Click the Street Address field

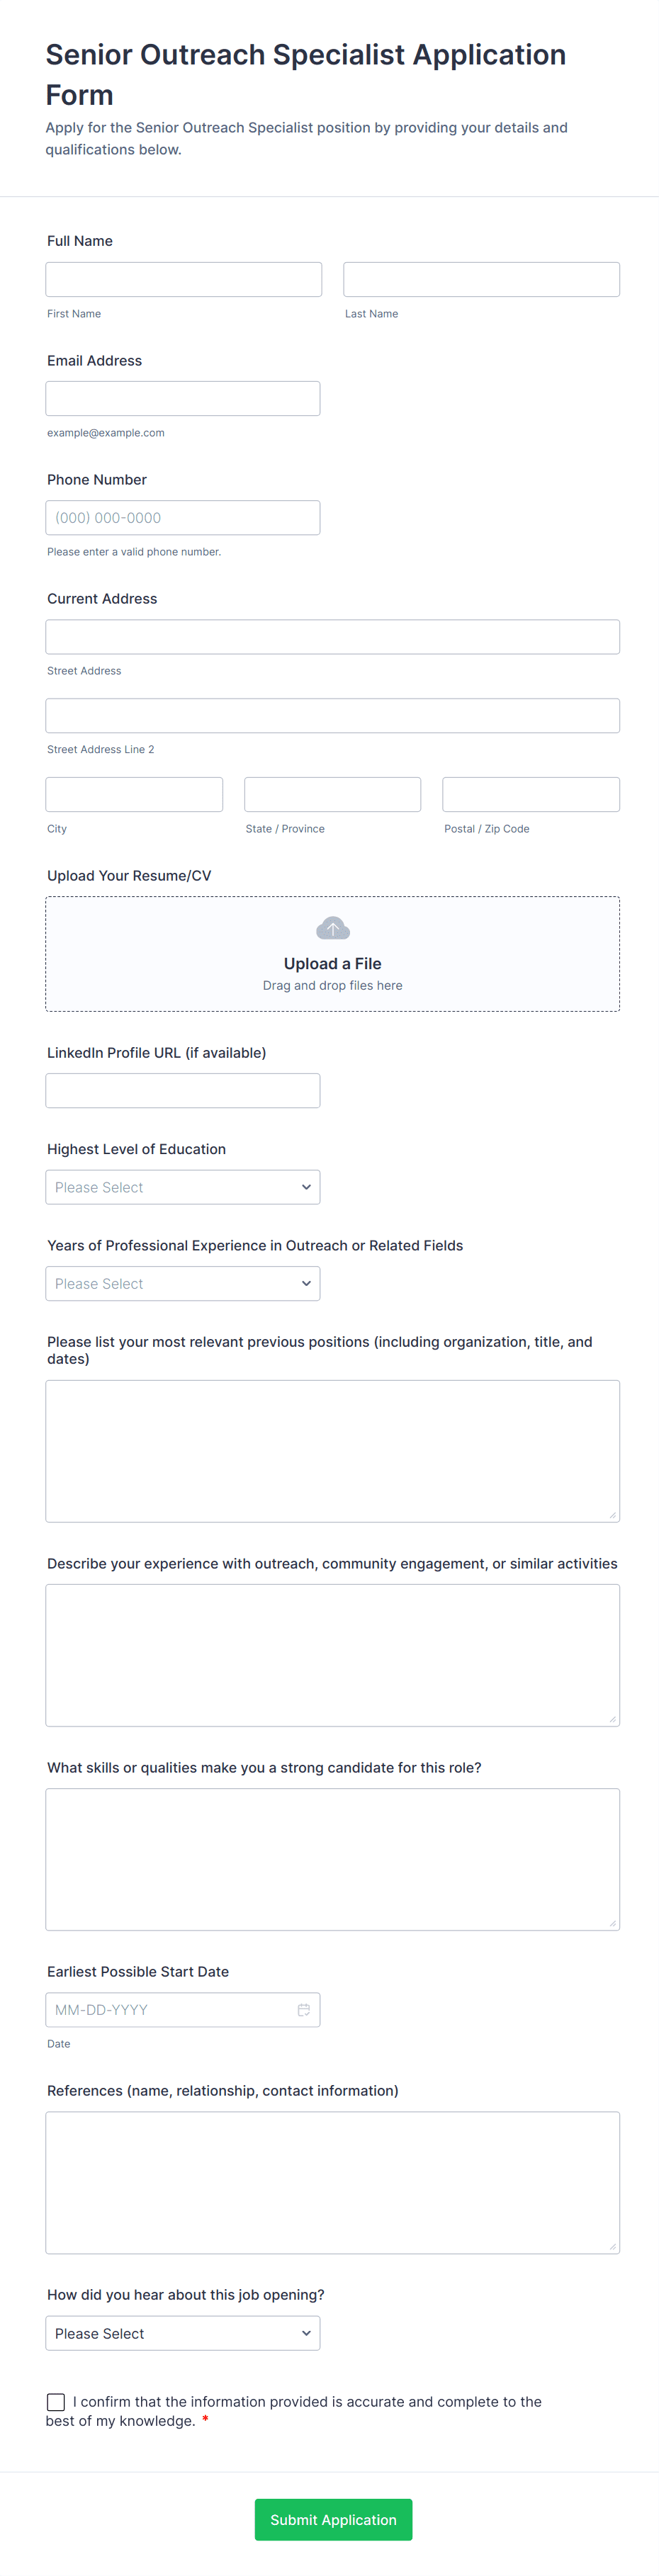coord(332,636)
